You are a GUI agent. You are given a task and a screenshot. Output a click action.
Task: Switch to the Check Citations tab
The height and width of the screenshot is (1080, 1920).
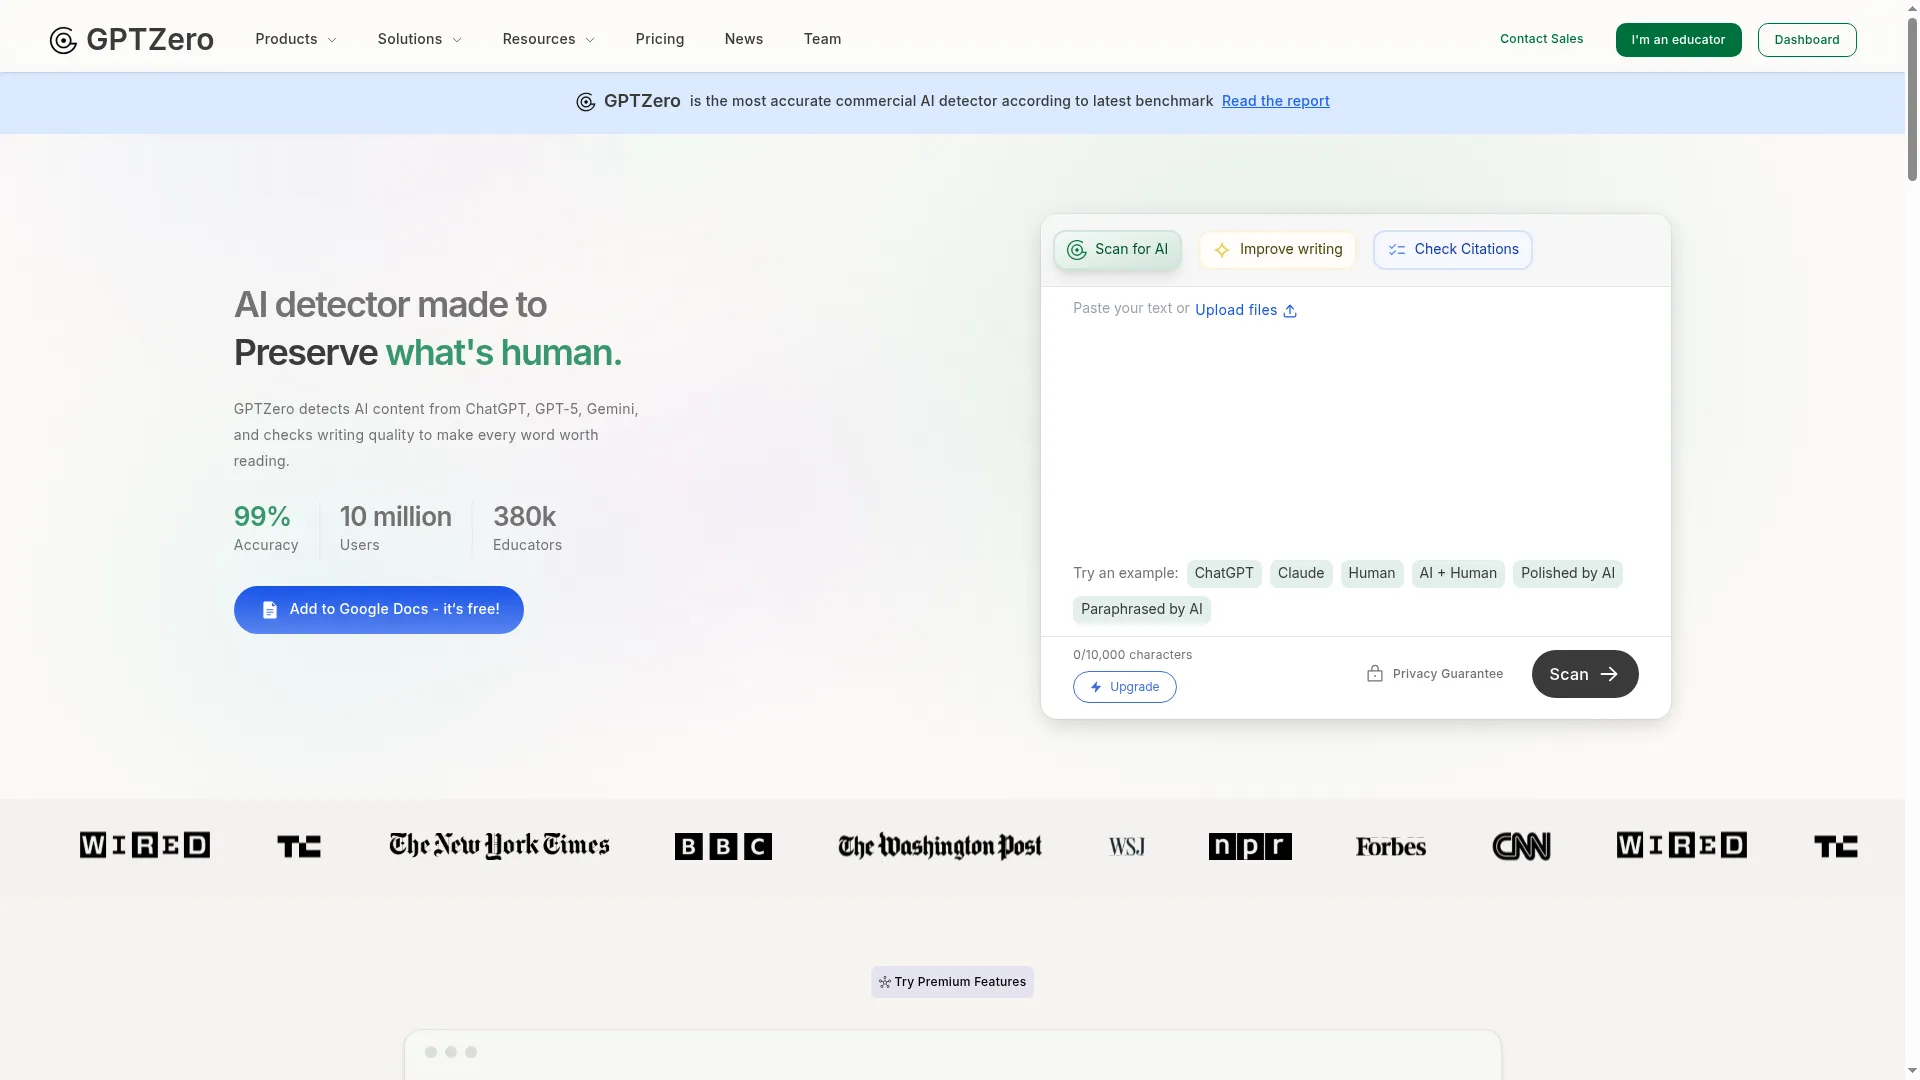[x=1452, y=249]
